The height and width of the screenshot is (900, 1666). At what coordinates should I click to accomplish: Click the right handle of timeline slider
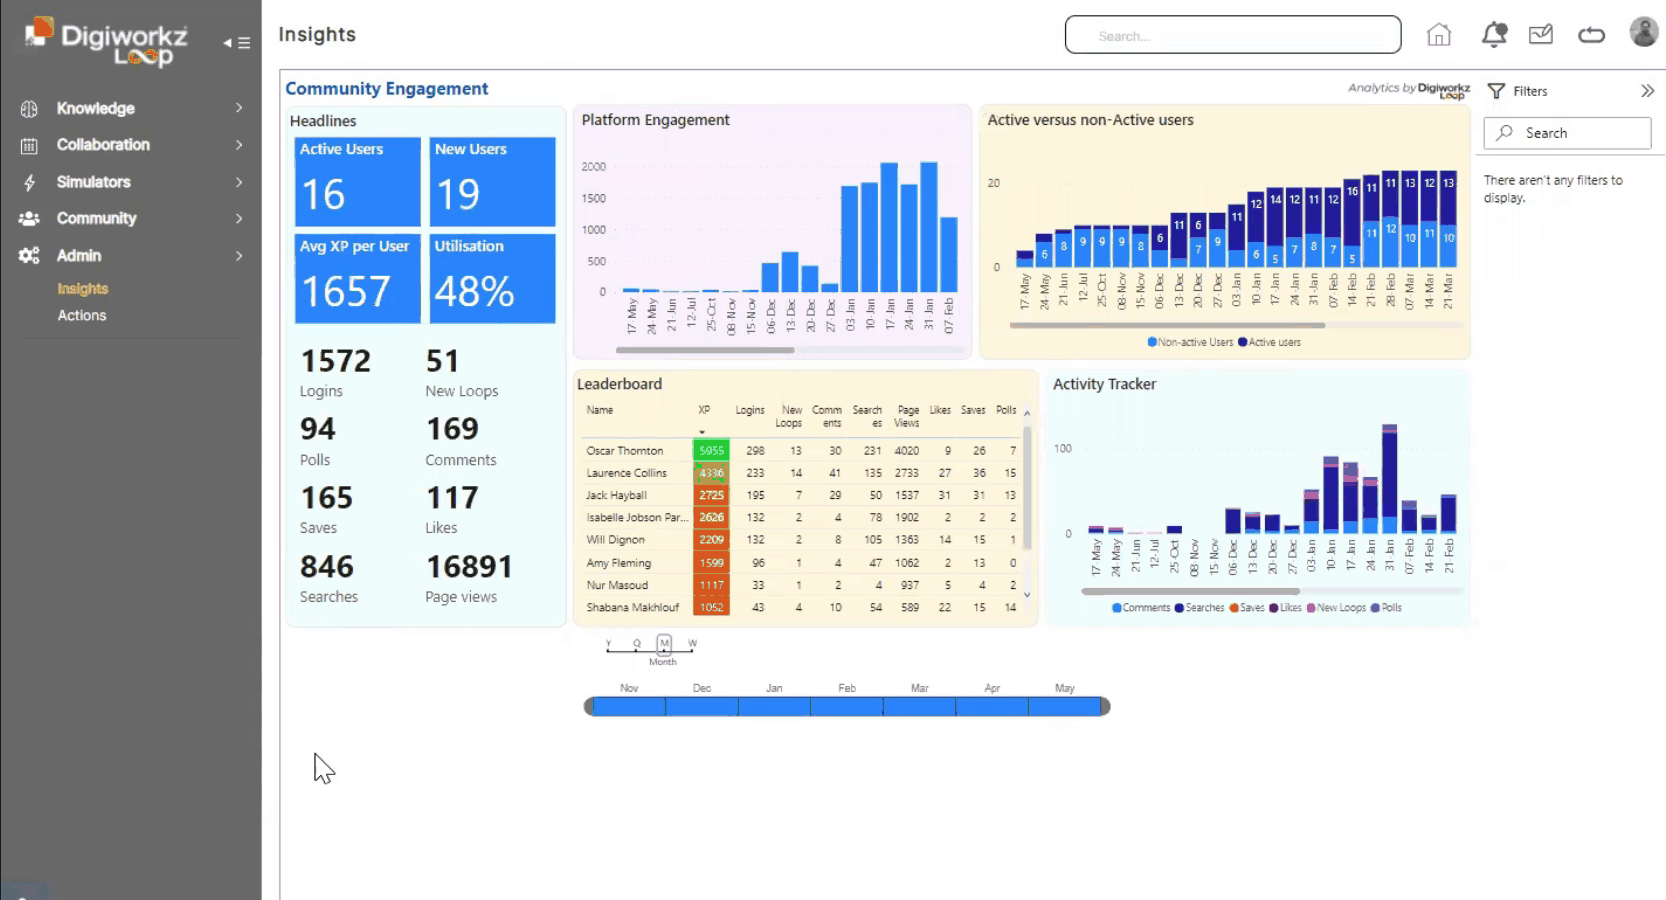point(1105,707)
